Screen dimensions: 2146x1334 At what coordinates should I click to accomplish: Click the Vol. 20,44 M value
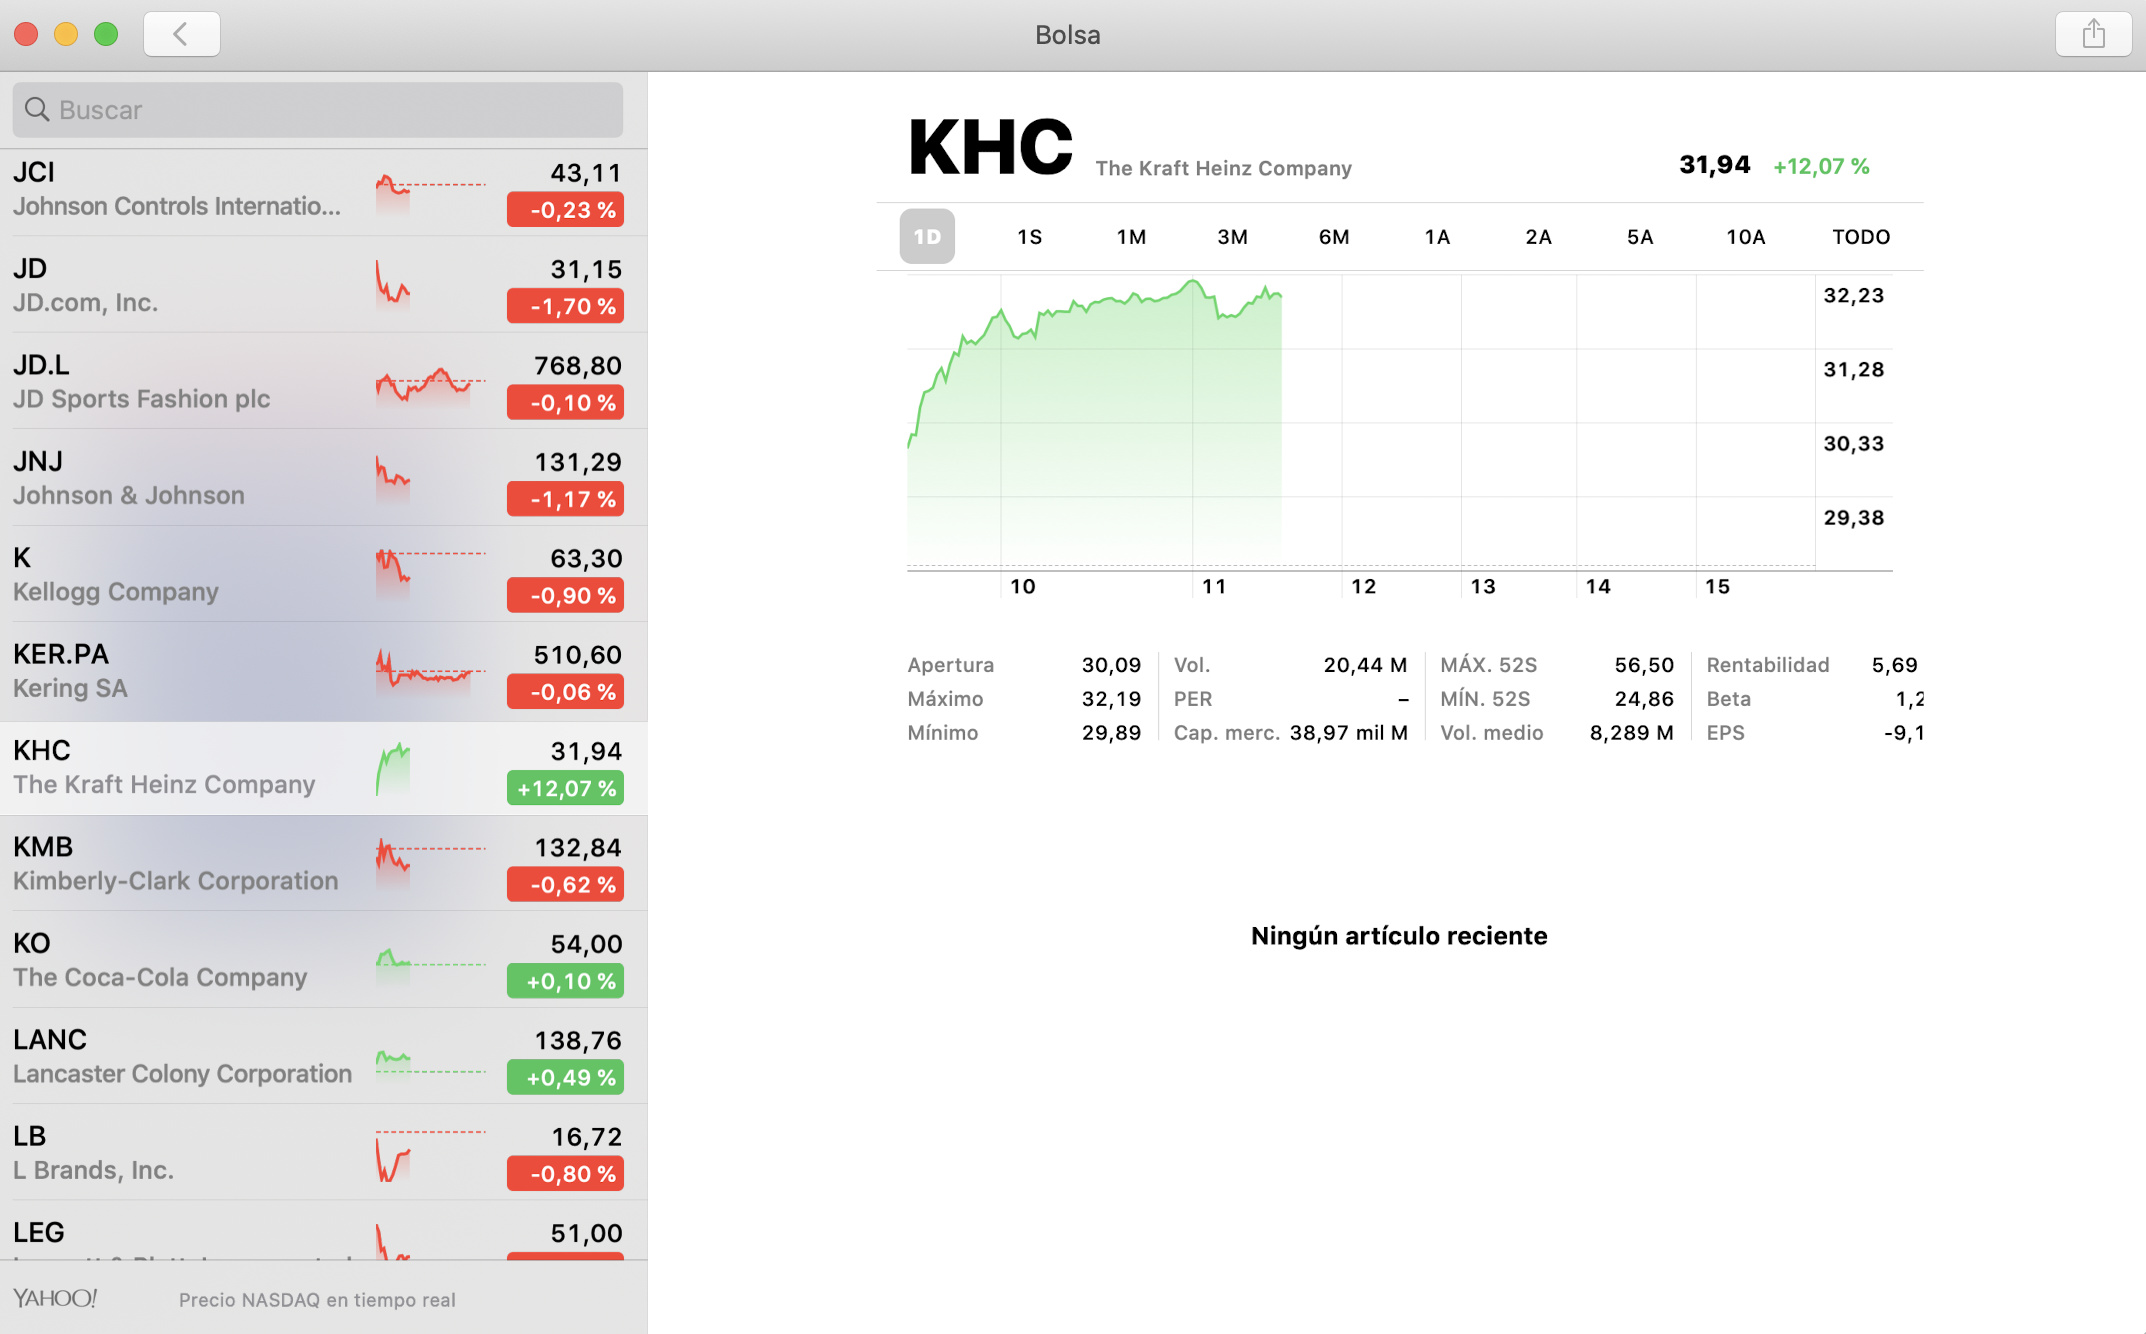tap(1365, 665)
